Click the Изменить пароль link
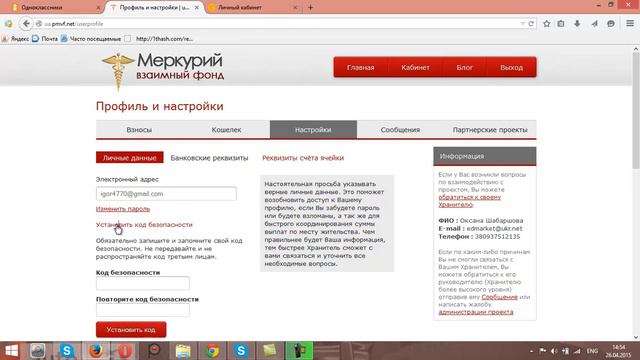 123,209
